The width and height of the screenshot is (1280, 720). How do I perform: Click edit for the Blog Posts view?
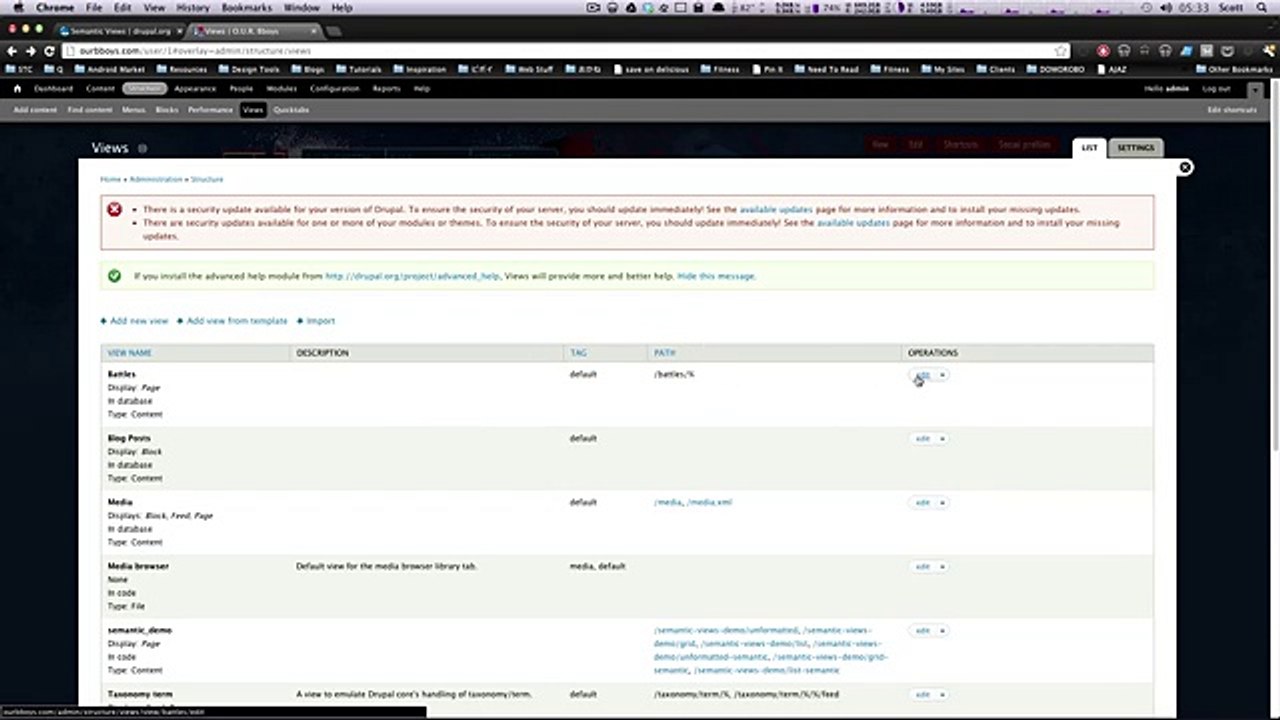(922, 439)
